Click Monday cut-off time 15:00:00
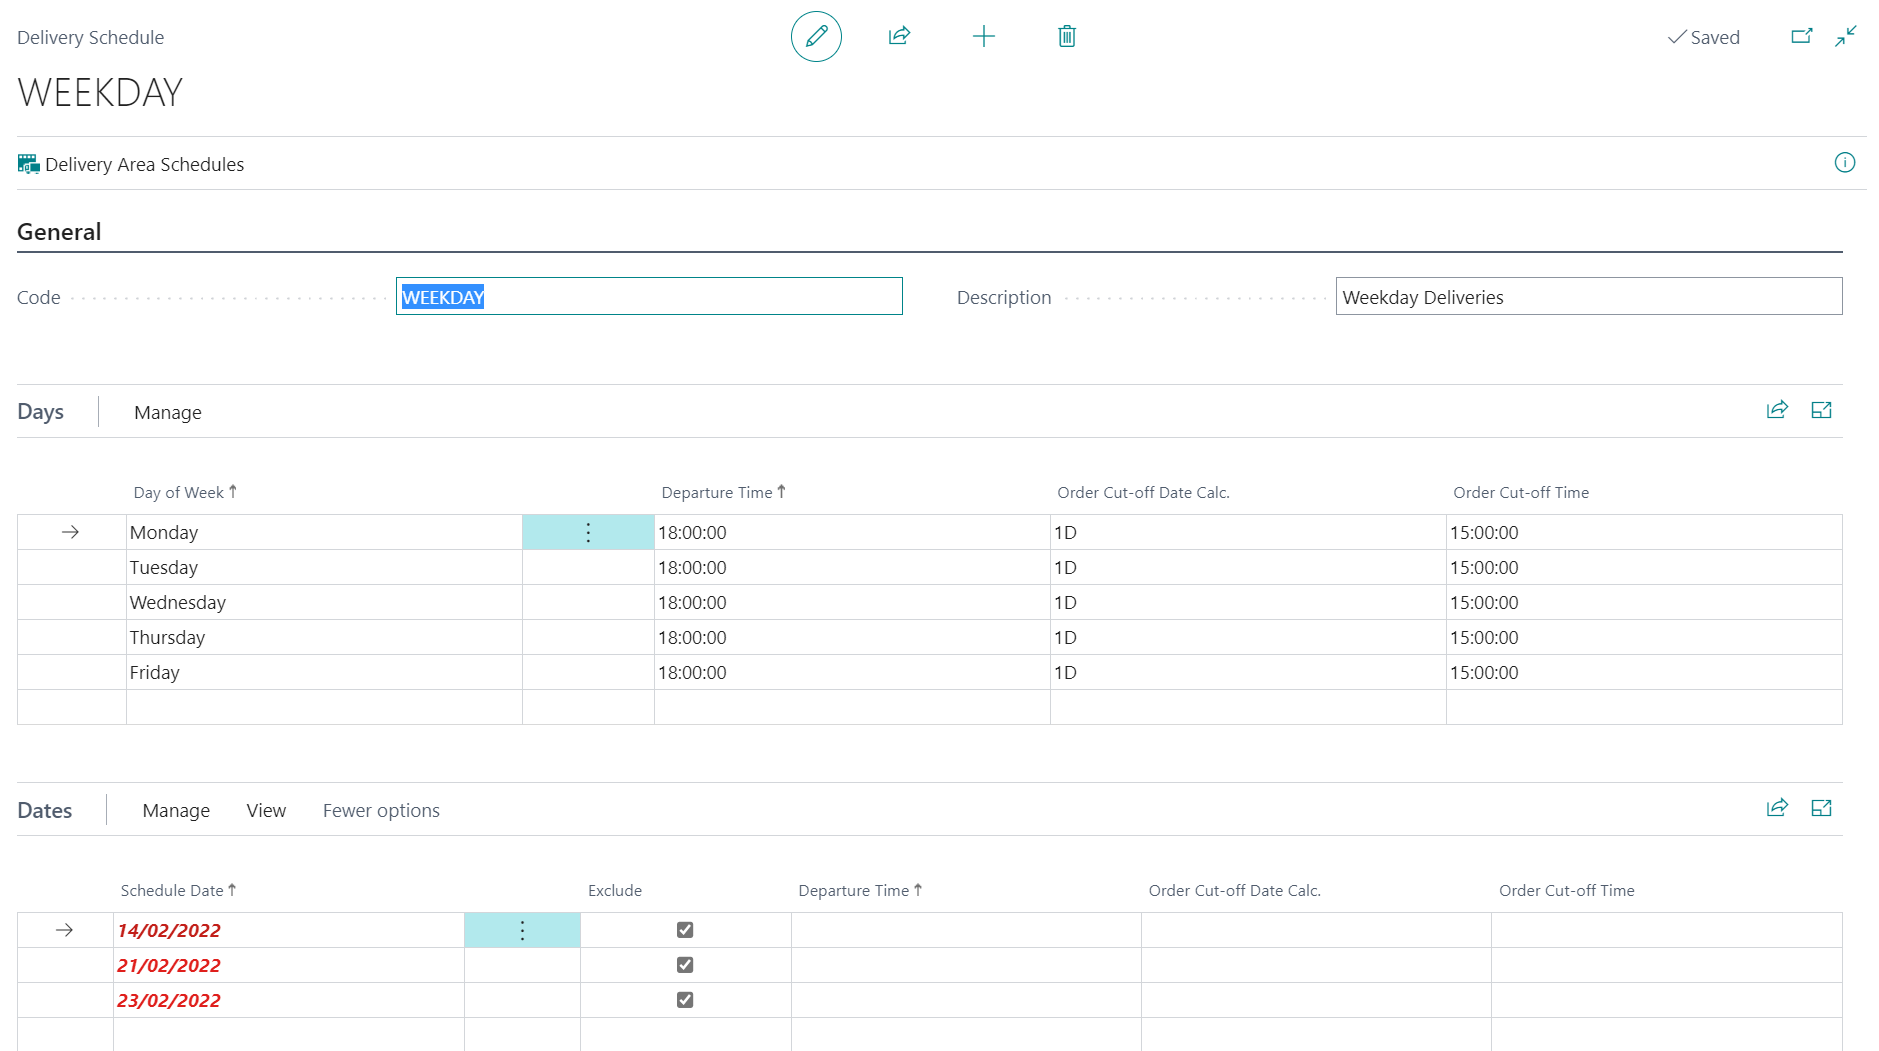The image size is (1879, 1051). 1644,532
